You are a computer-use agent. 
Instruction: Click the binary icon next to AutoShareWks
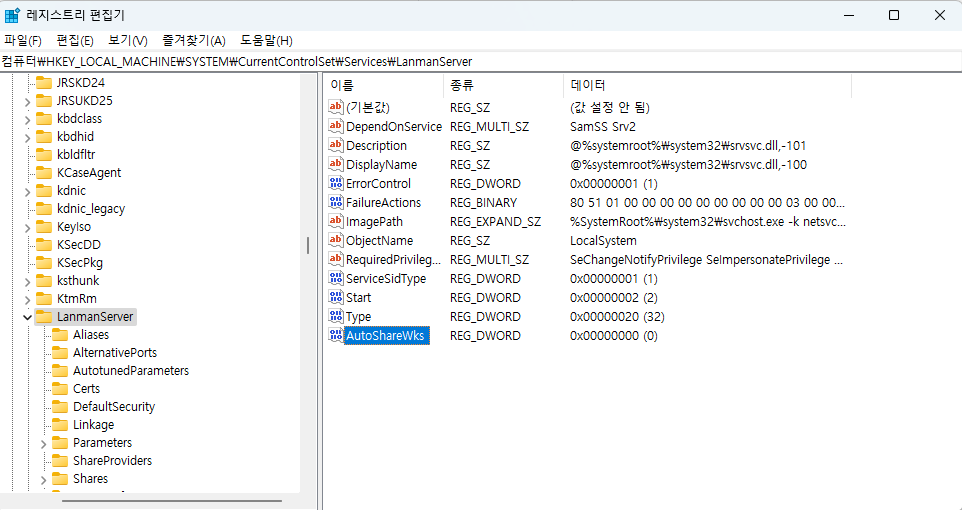click(335, 336)
